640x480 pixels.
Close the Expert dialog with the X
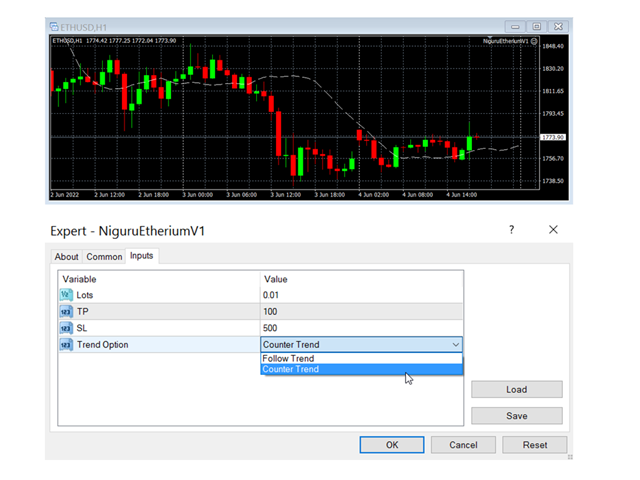(x=553, y=229)
